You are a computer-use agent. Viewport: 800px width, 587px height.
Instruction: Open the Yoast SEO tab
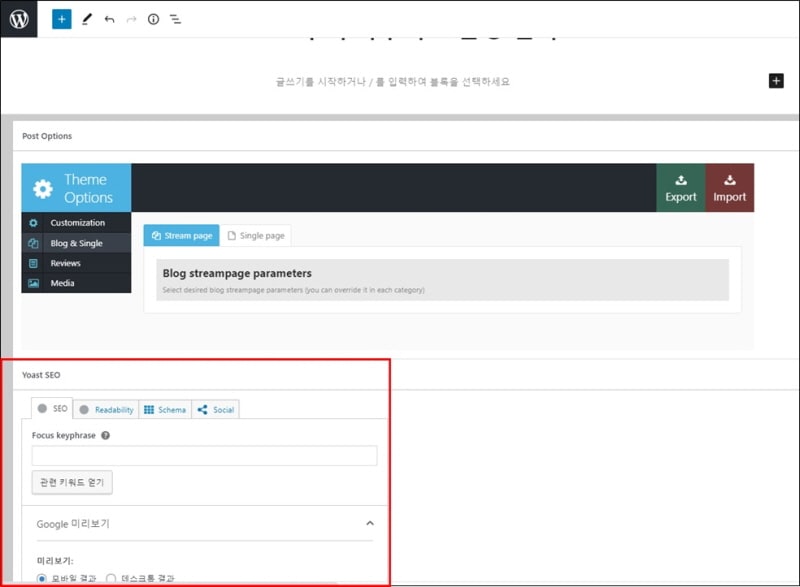(52, 409)
